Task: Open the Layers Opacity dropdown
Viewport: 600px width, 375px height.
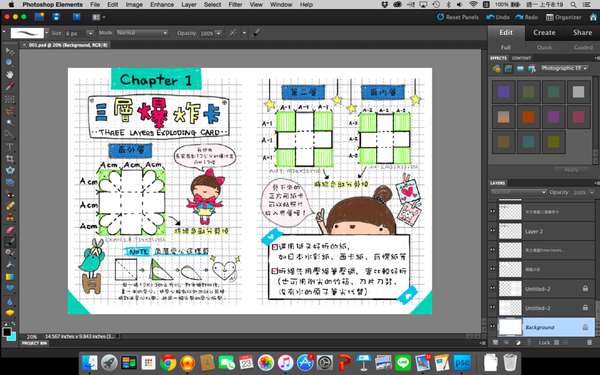Action: click(592, 192)
